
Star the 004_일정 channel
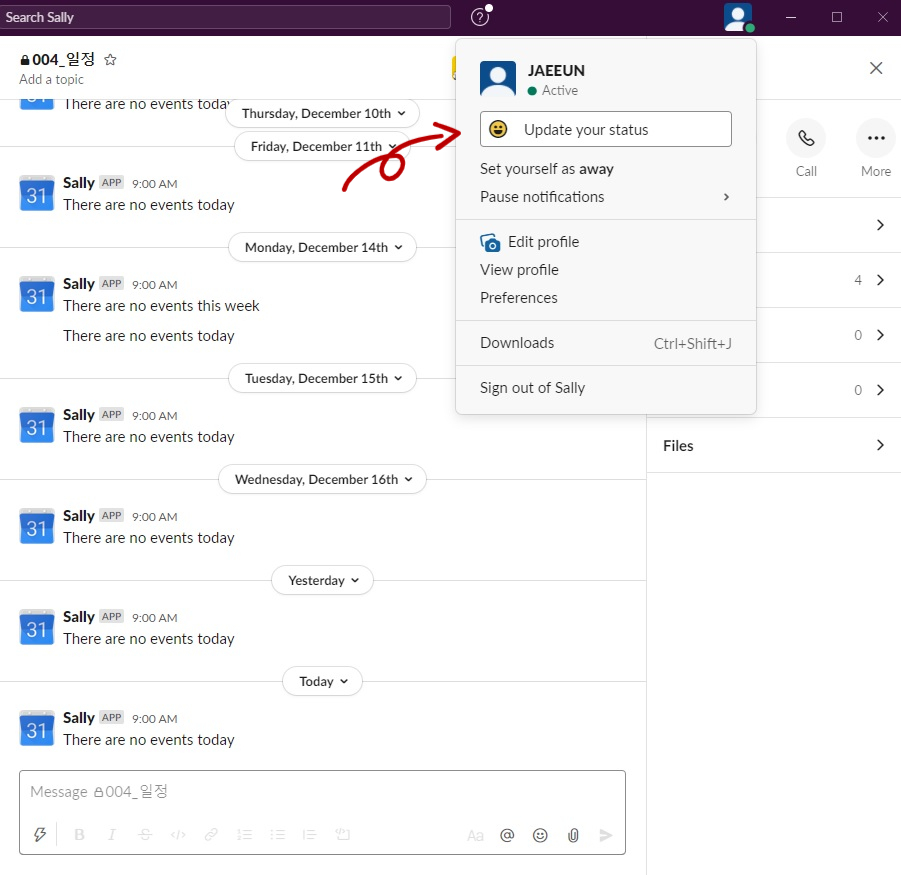pos(110,60)
